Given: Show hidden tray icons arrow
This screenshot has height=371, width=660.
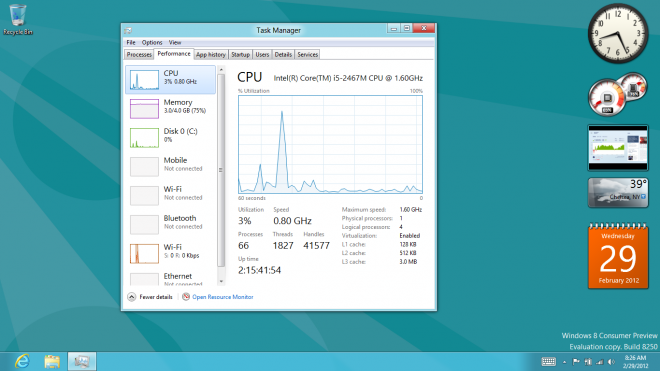Looking at the screenshot, I should 564,362.
